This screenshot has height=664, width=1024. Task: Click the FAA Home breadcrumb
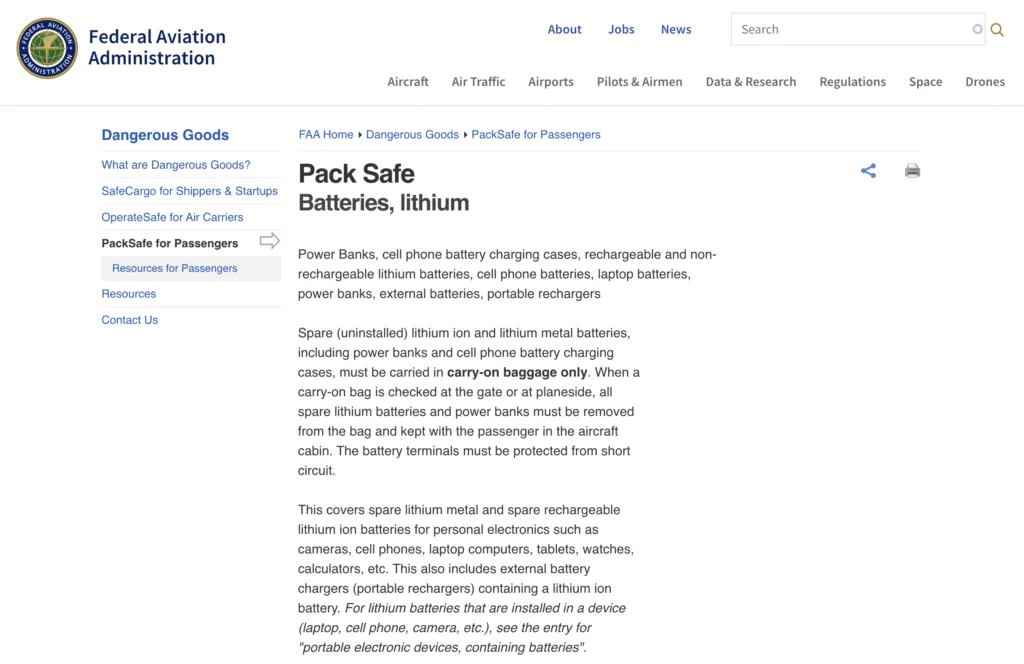326,134
